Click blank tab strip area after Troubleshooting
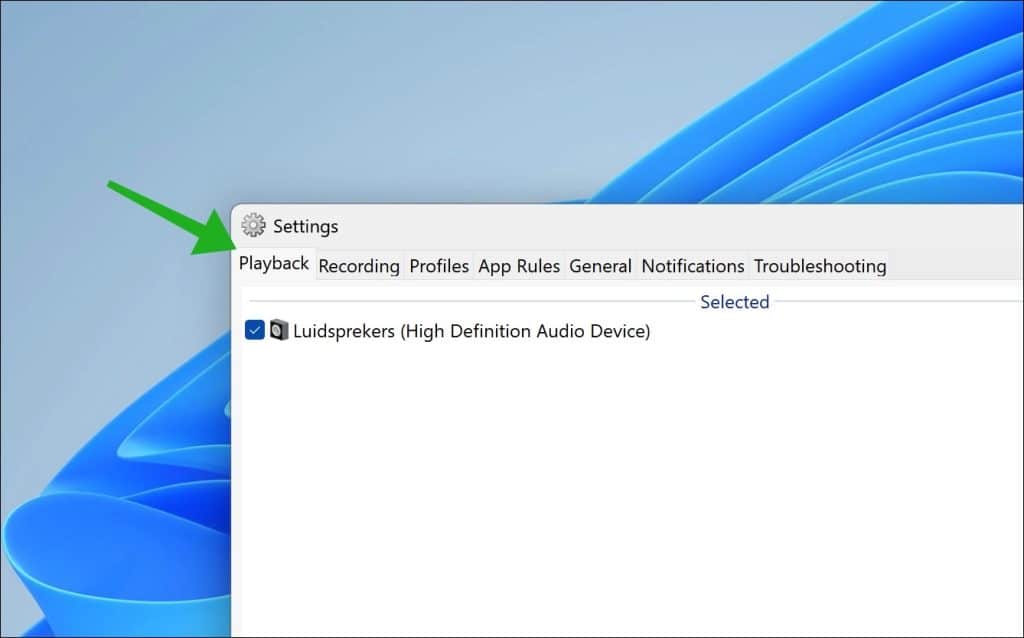 (955, 266)
